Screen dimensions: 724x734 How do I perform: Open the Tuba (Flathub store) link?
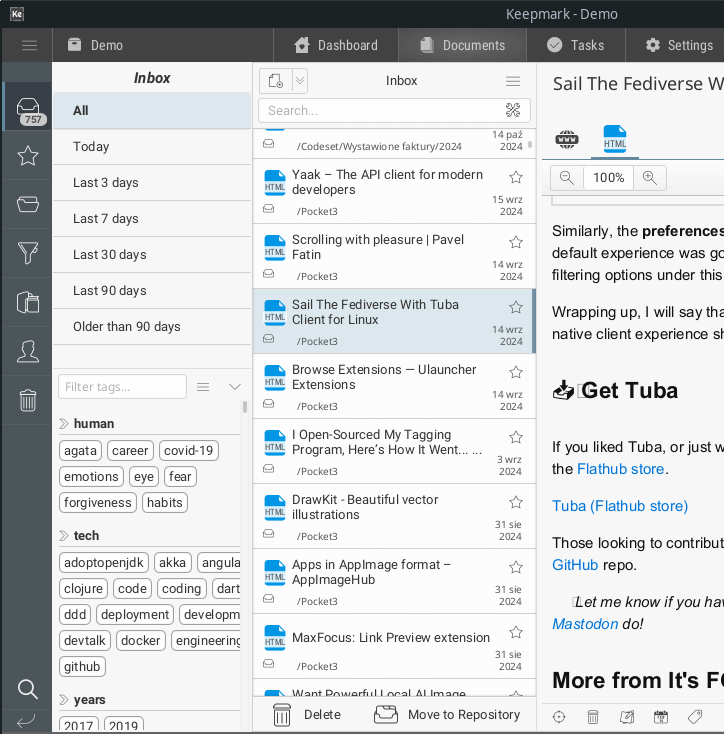click(620, 506)
